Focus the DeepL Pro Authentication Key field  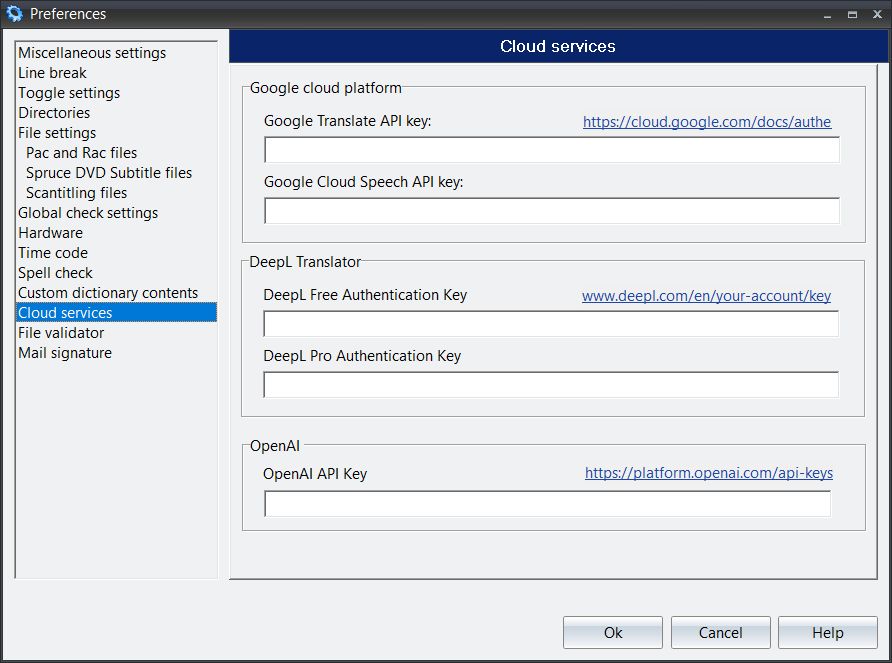[x=551, y=385]
